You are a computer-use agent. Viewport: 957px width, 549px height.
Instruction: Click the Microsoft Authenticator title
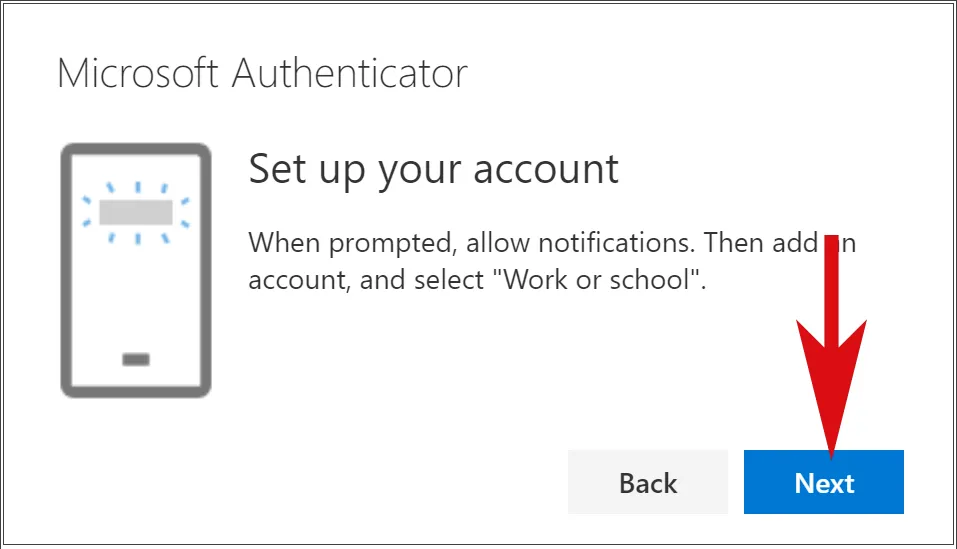click(262, 74)
